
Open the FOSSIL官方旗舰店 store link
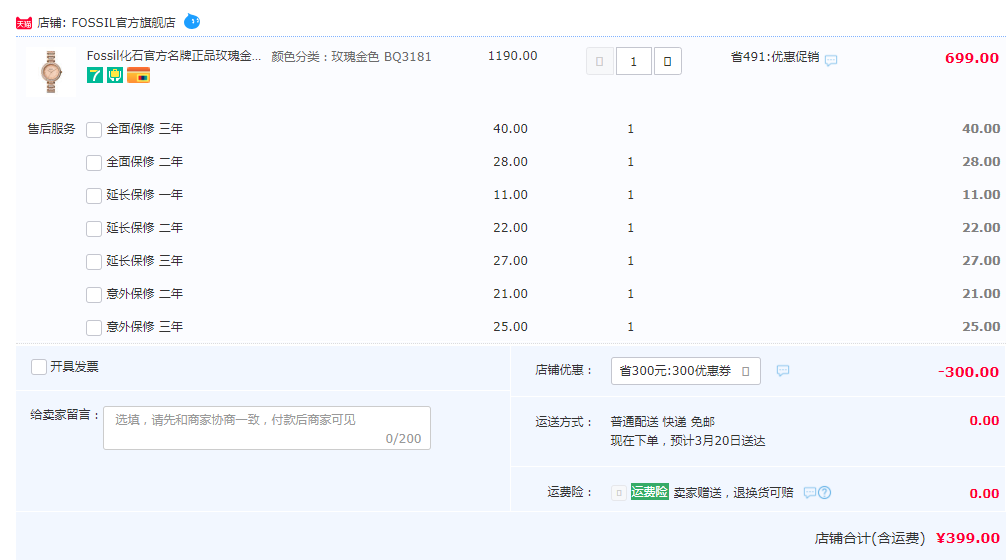click(x=123, y=23)
